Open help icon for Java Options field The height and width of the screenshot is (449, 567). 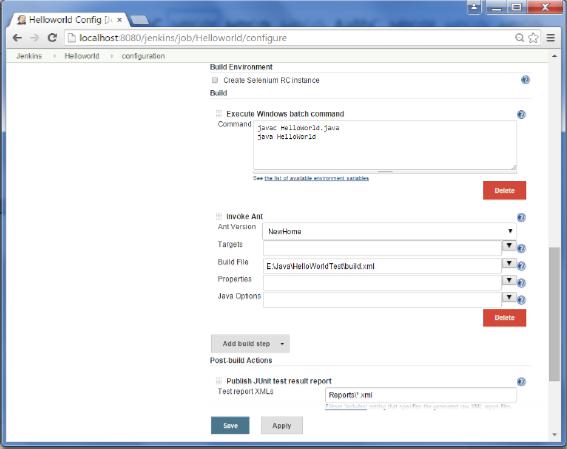coord(521,300)
